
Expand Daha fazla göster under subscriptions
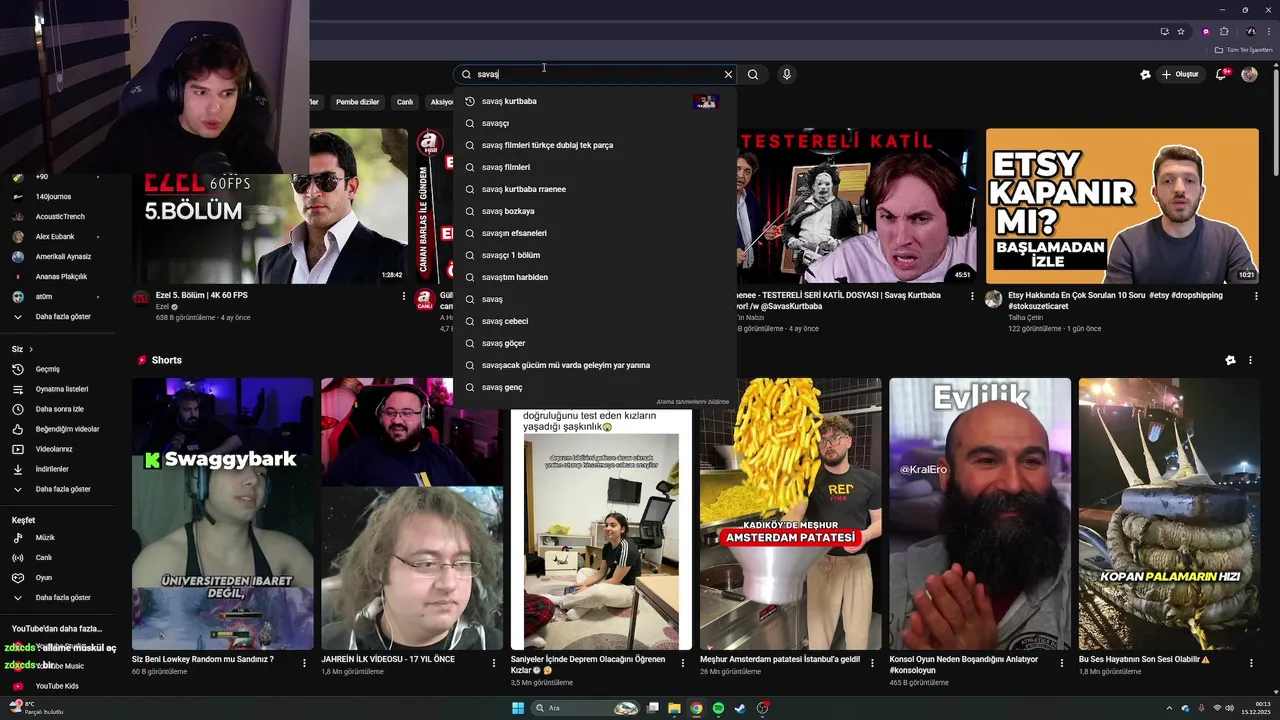[x=62, y=317]
